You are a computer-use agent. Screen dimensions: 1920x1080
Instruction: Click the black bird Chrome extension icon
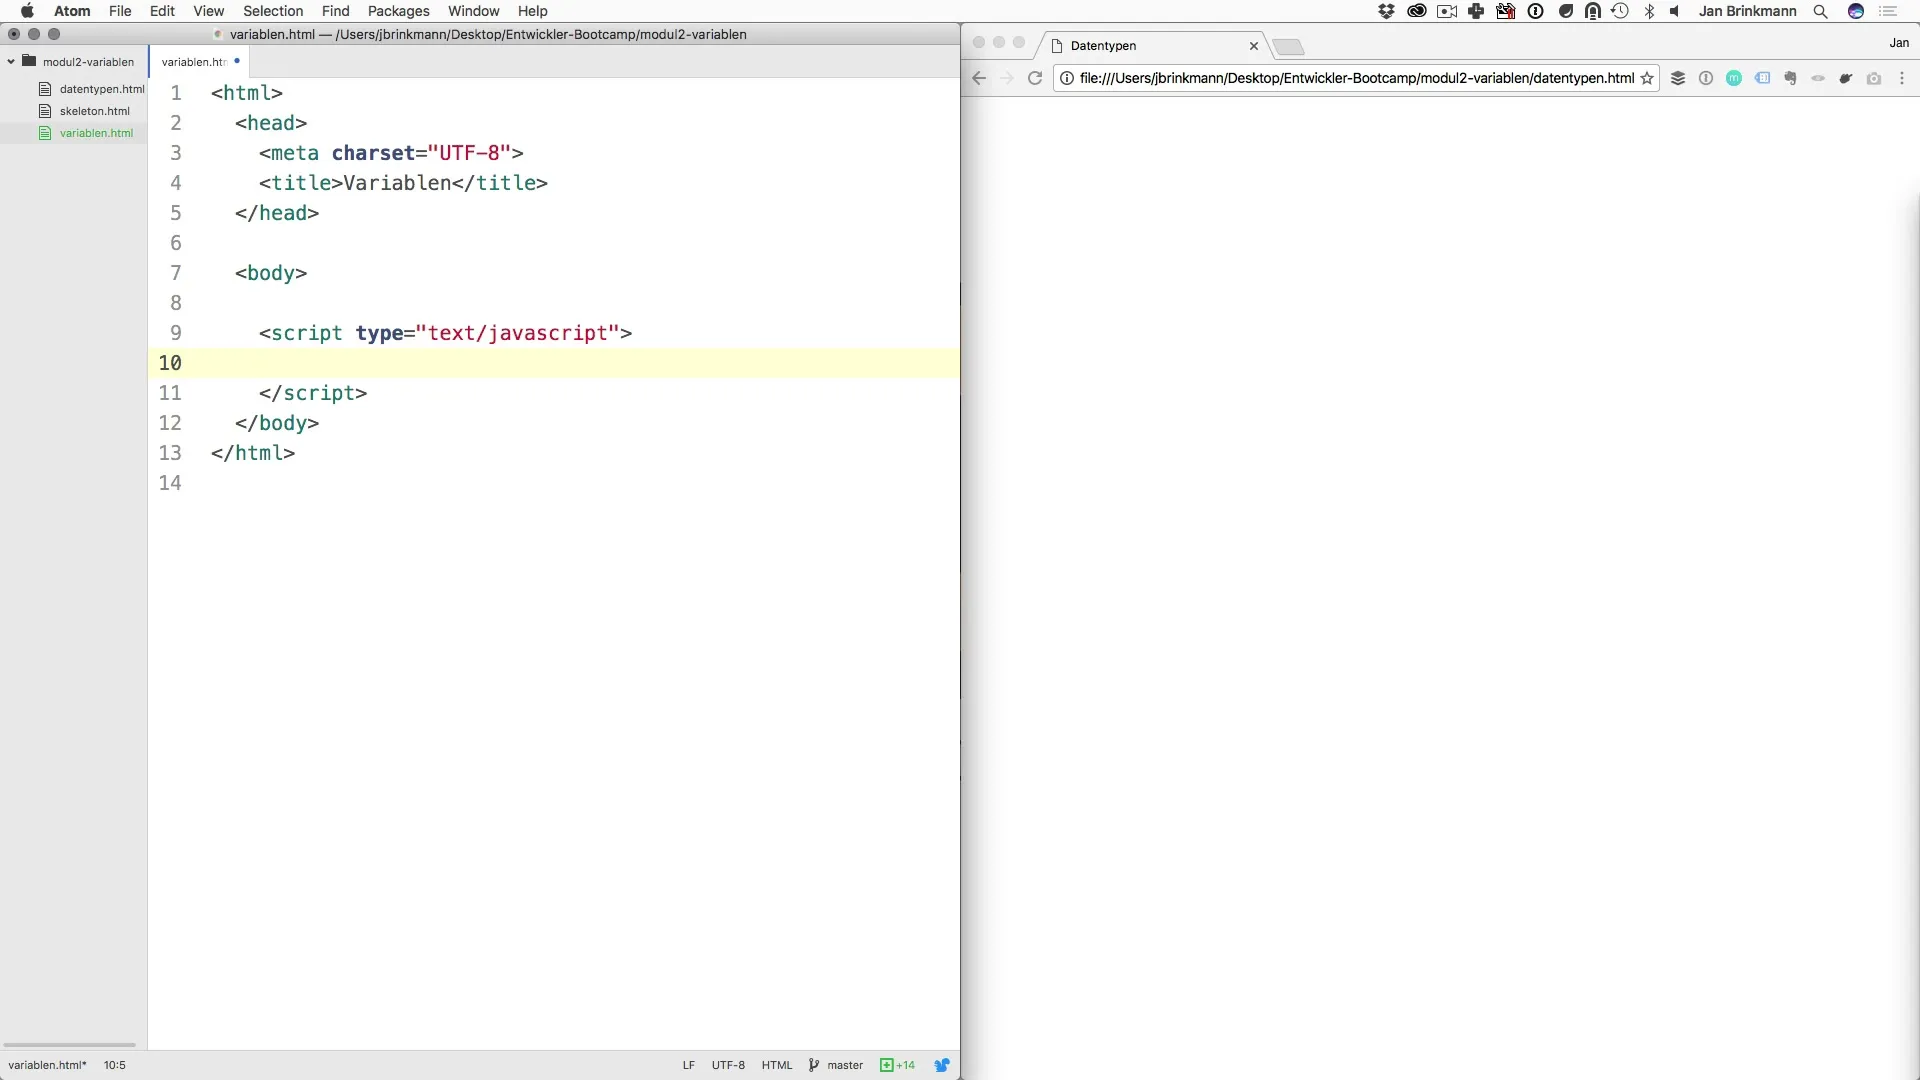(1846, 78)
